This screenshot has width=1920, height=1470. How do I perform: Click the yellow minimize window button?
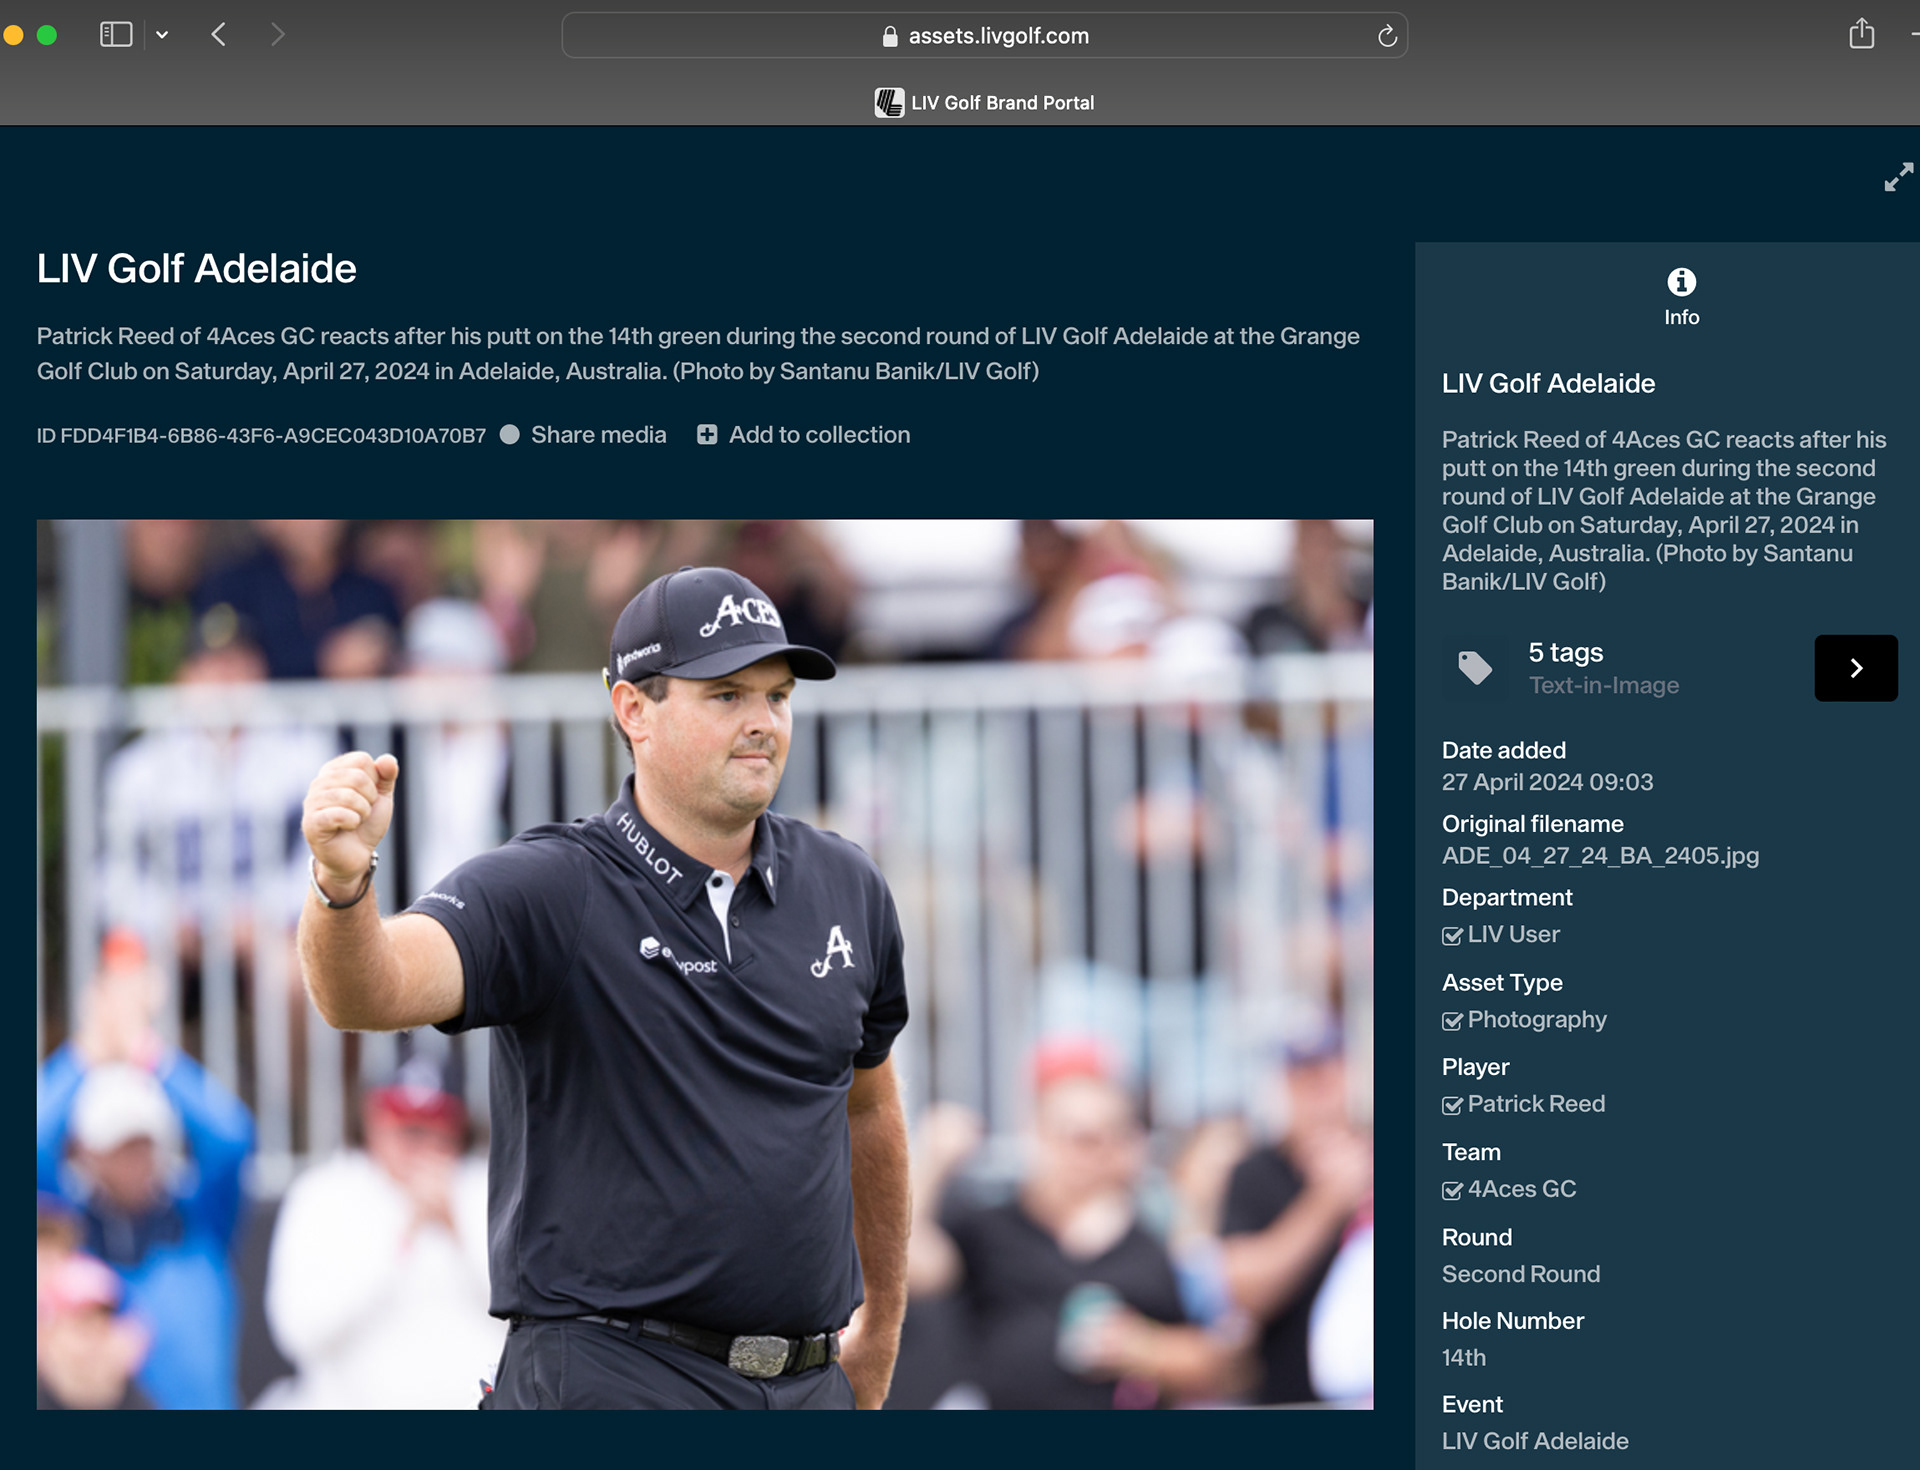coord(13,35)
